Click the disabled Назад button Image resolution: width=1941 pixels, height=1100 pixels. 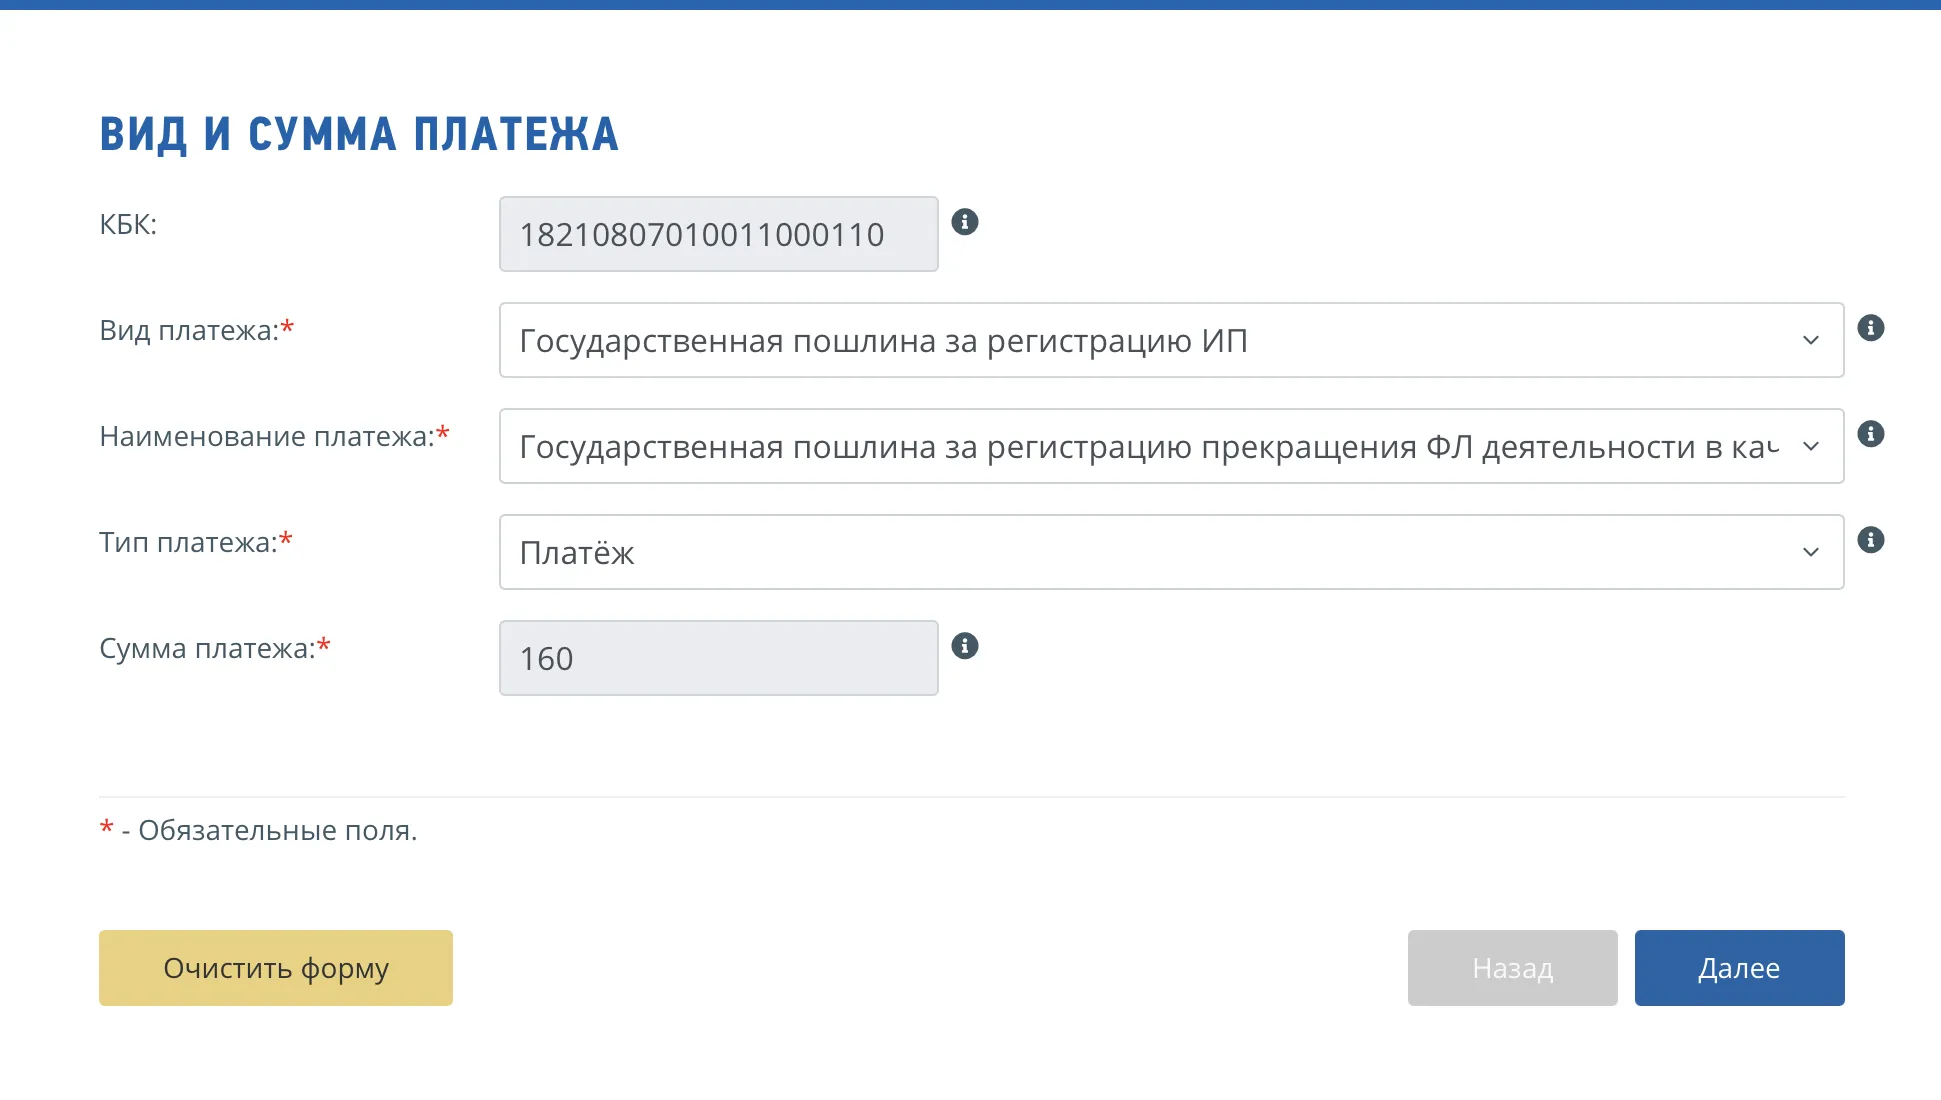click(1512, 967)
